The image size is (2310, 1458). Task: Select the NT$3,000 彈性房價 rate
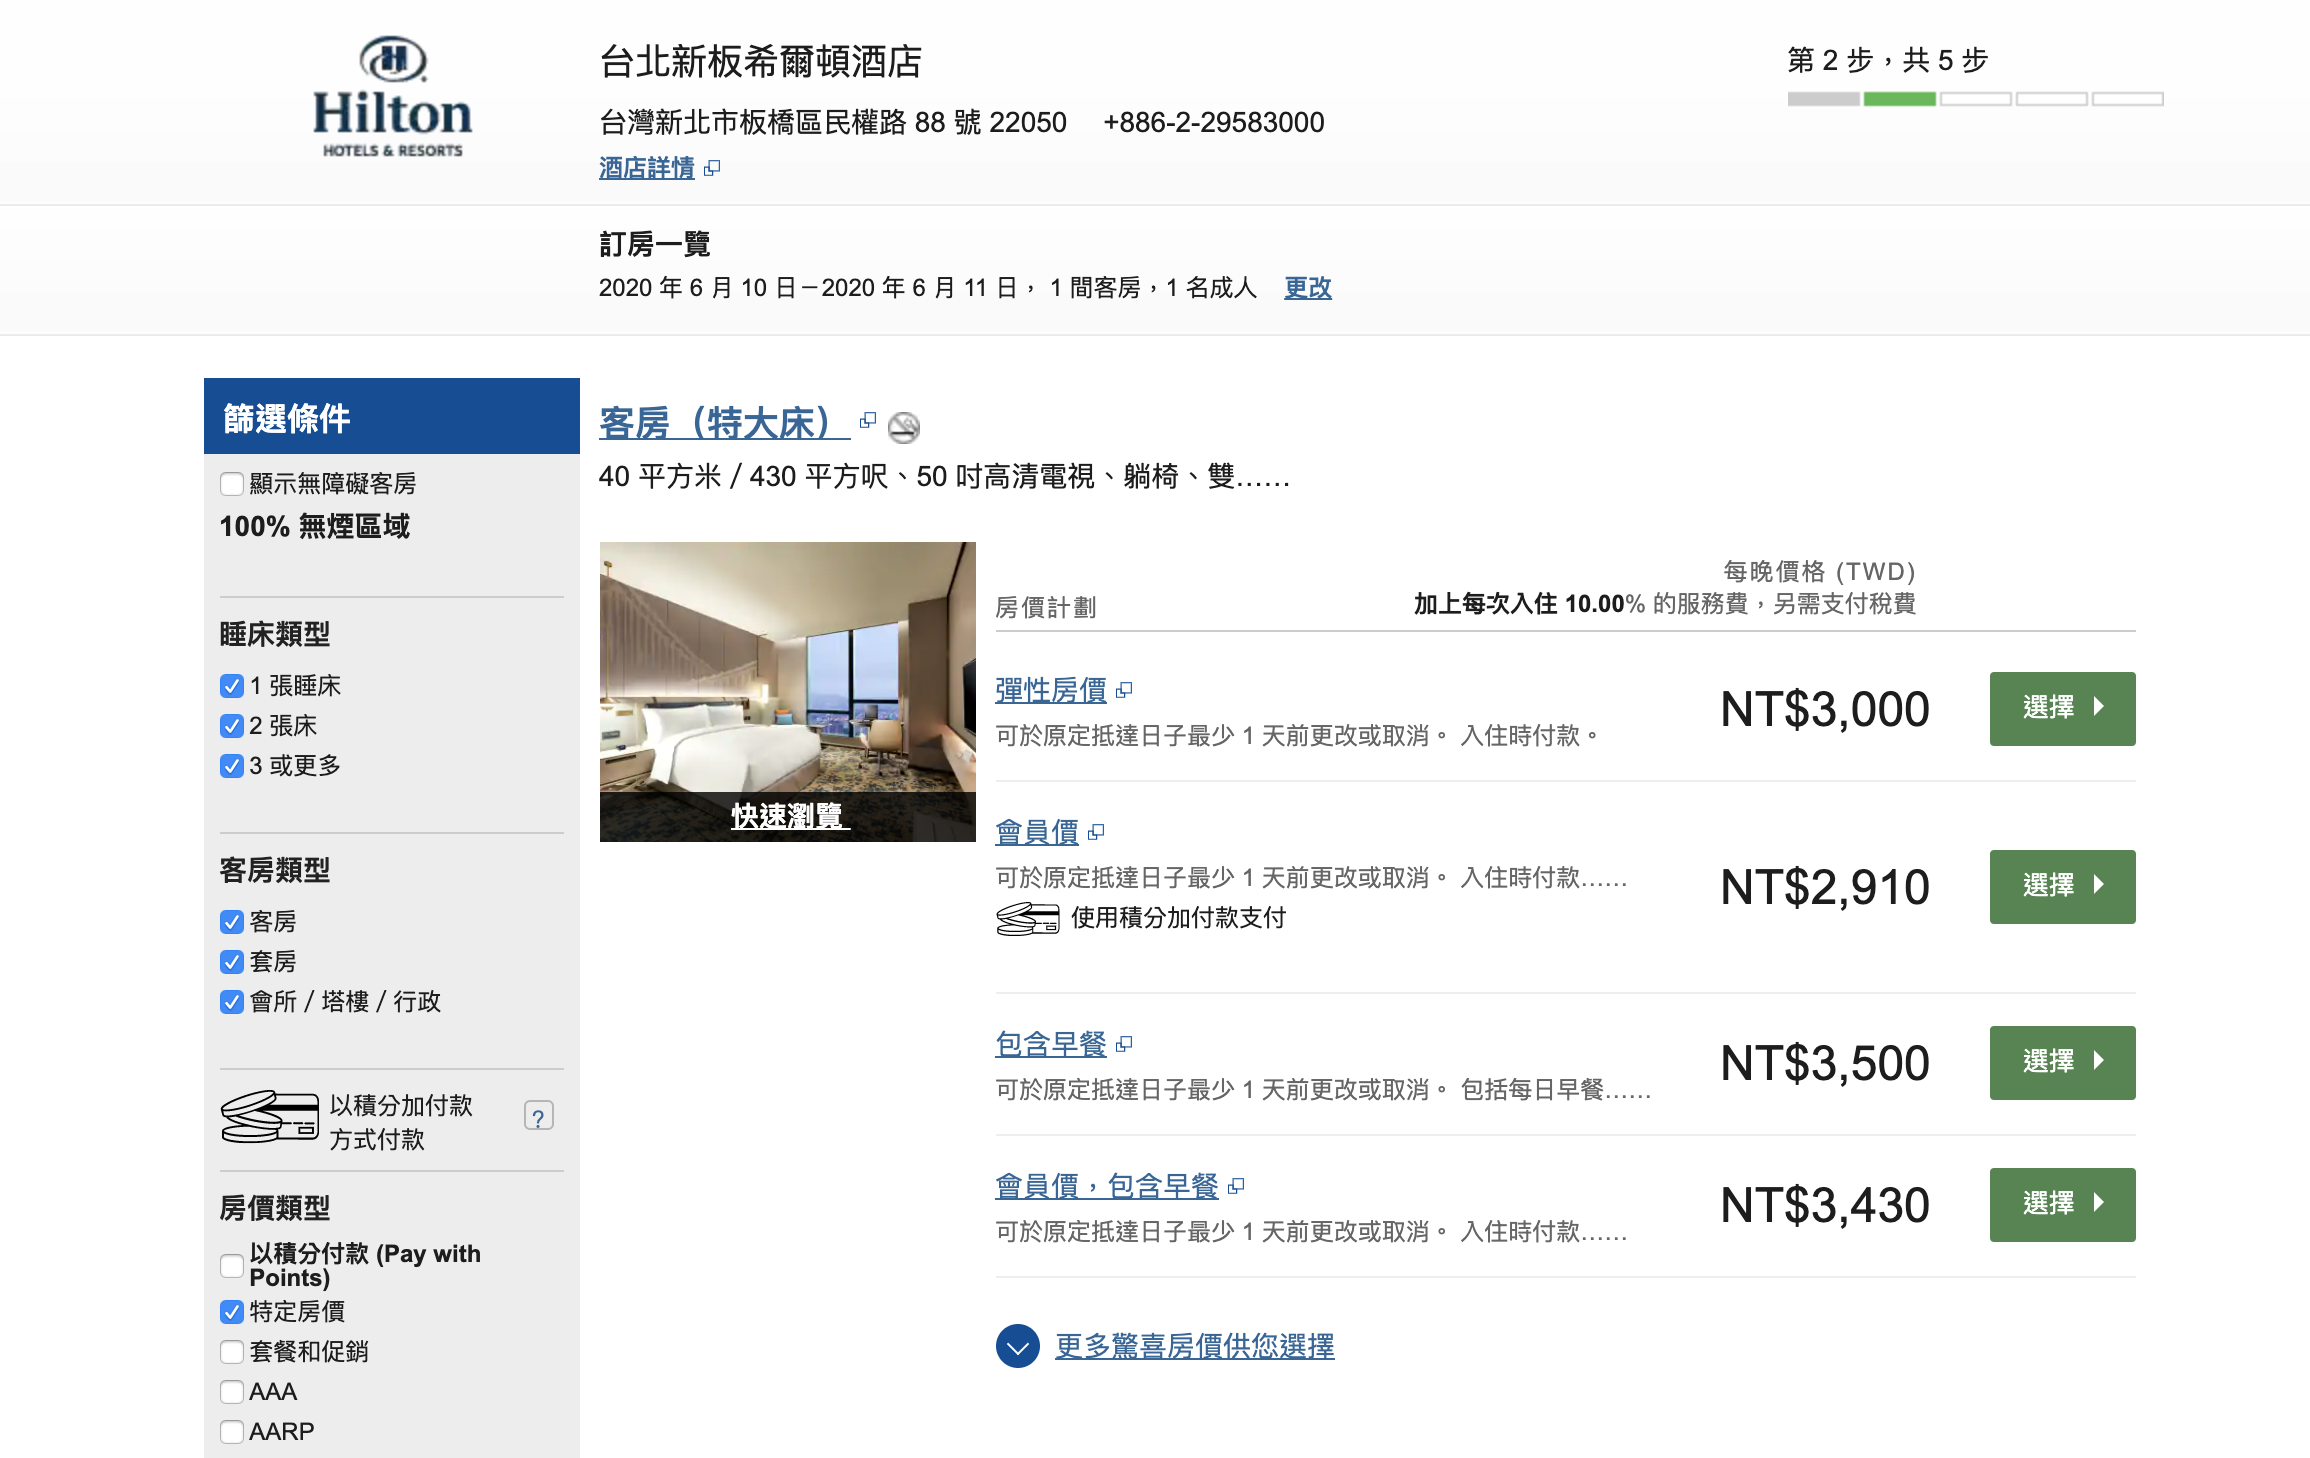pyautogui.click(x=2062, y=709)
